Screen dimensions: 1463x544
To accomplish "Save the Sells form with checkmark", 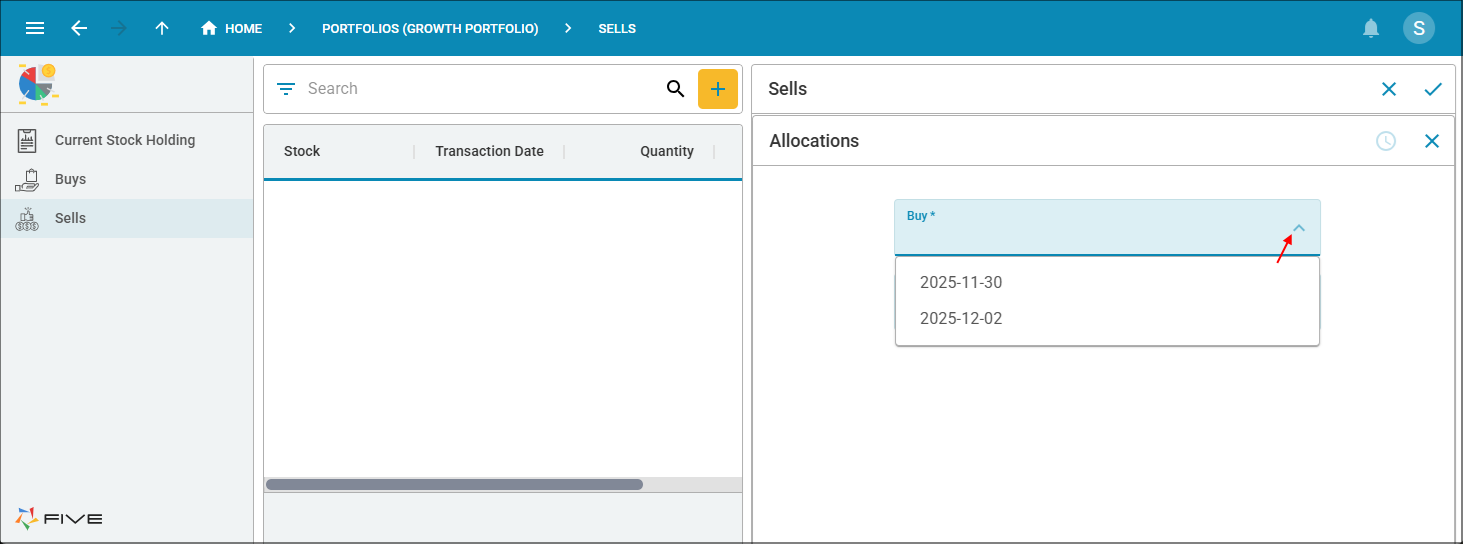I will point(1432,89).
